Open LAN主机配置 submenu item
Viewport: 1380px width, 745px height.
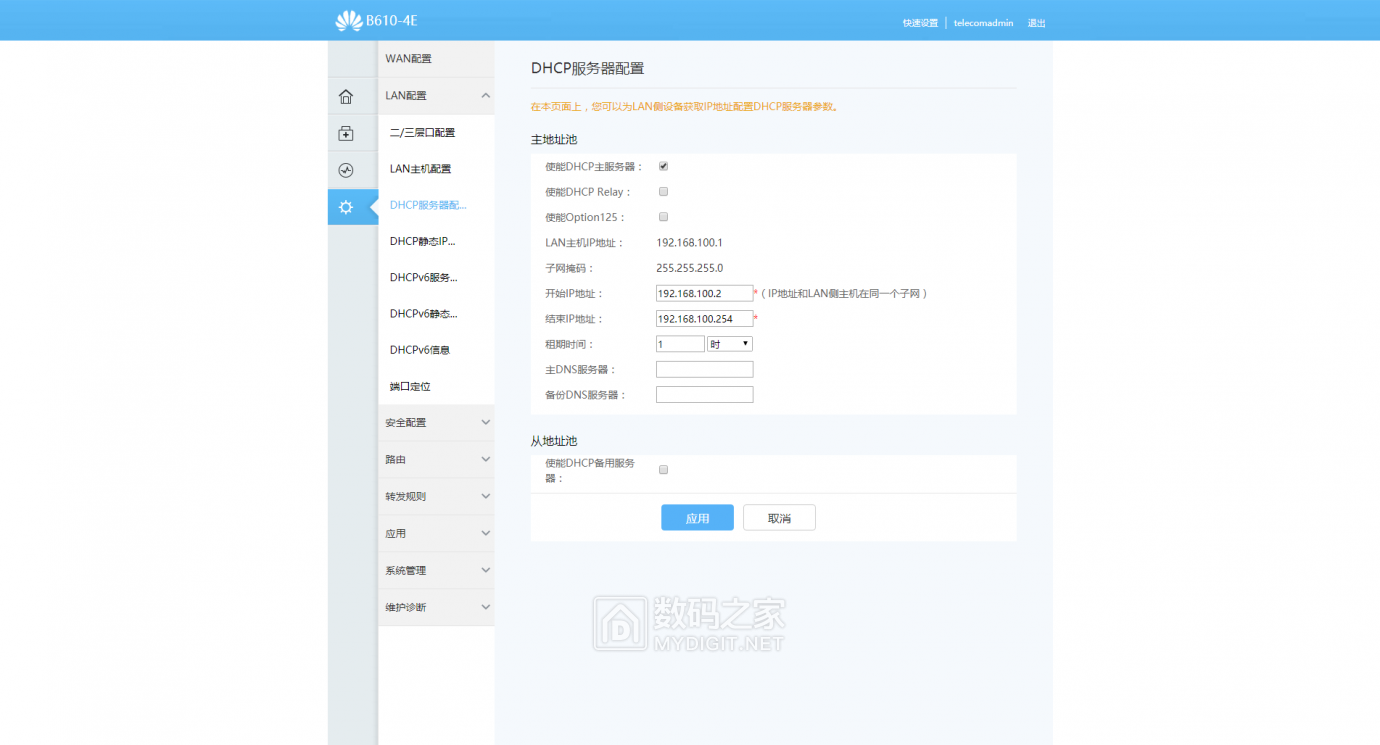pyautogui.click(x=420, y=169)
